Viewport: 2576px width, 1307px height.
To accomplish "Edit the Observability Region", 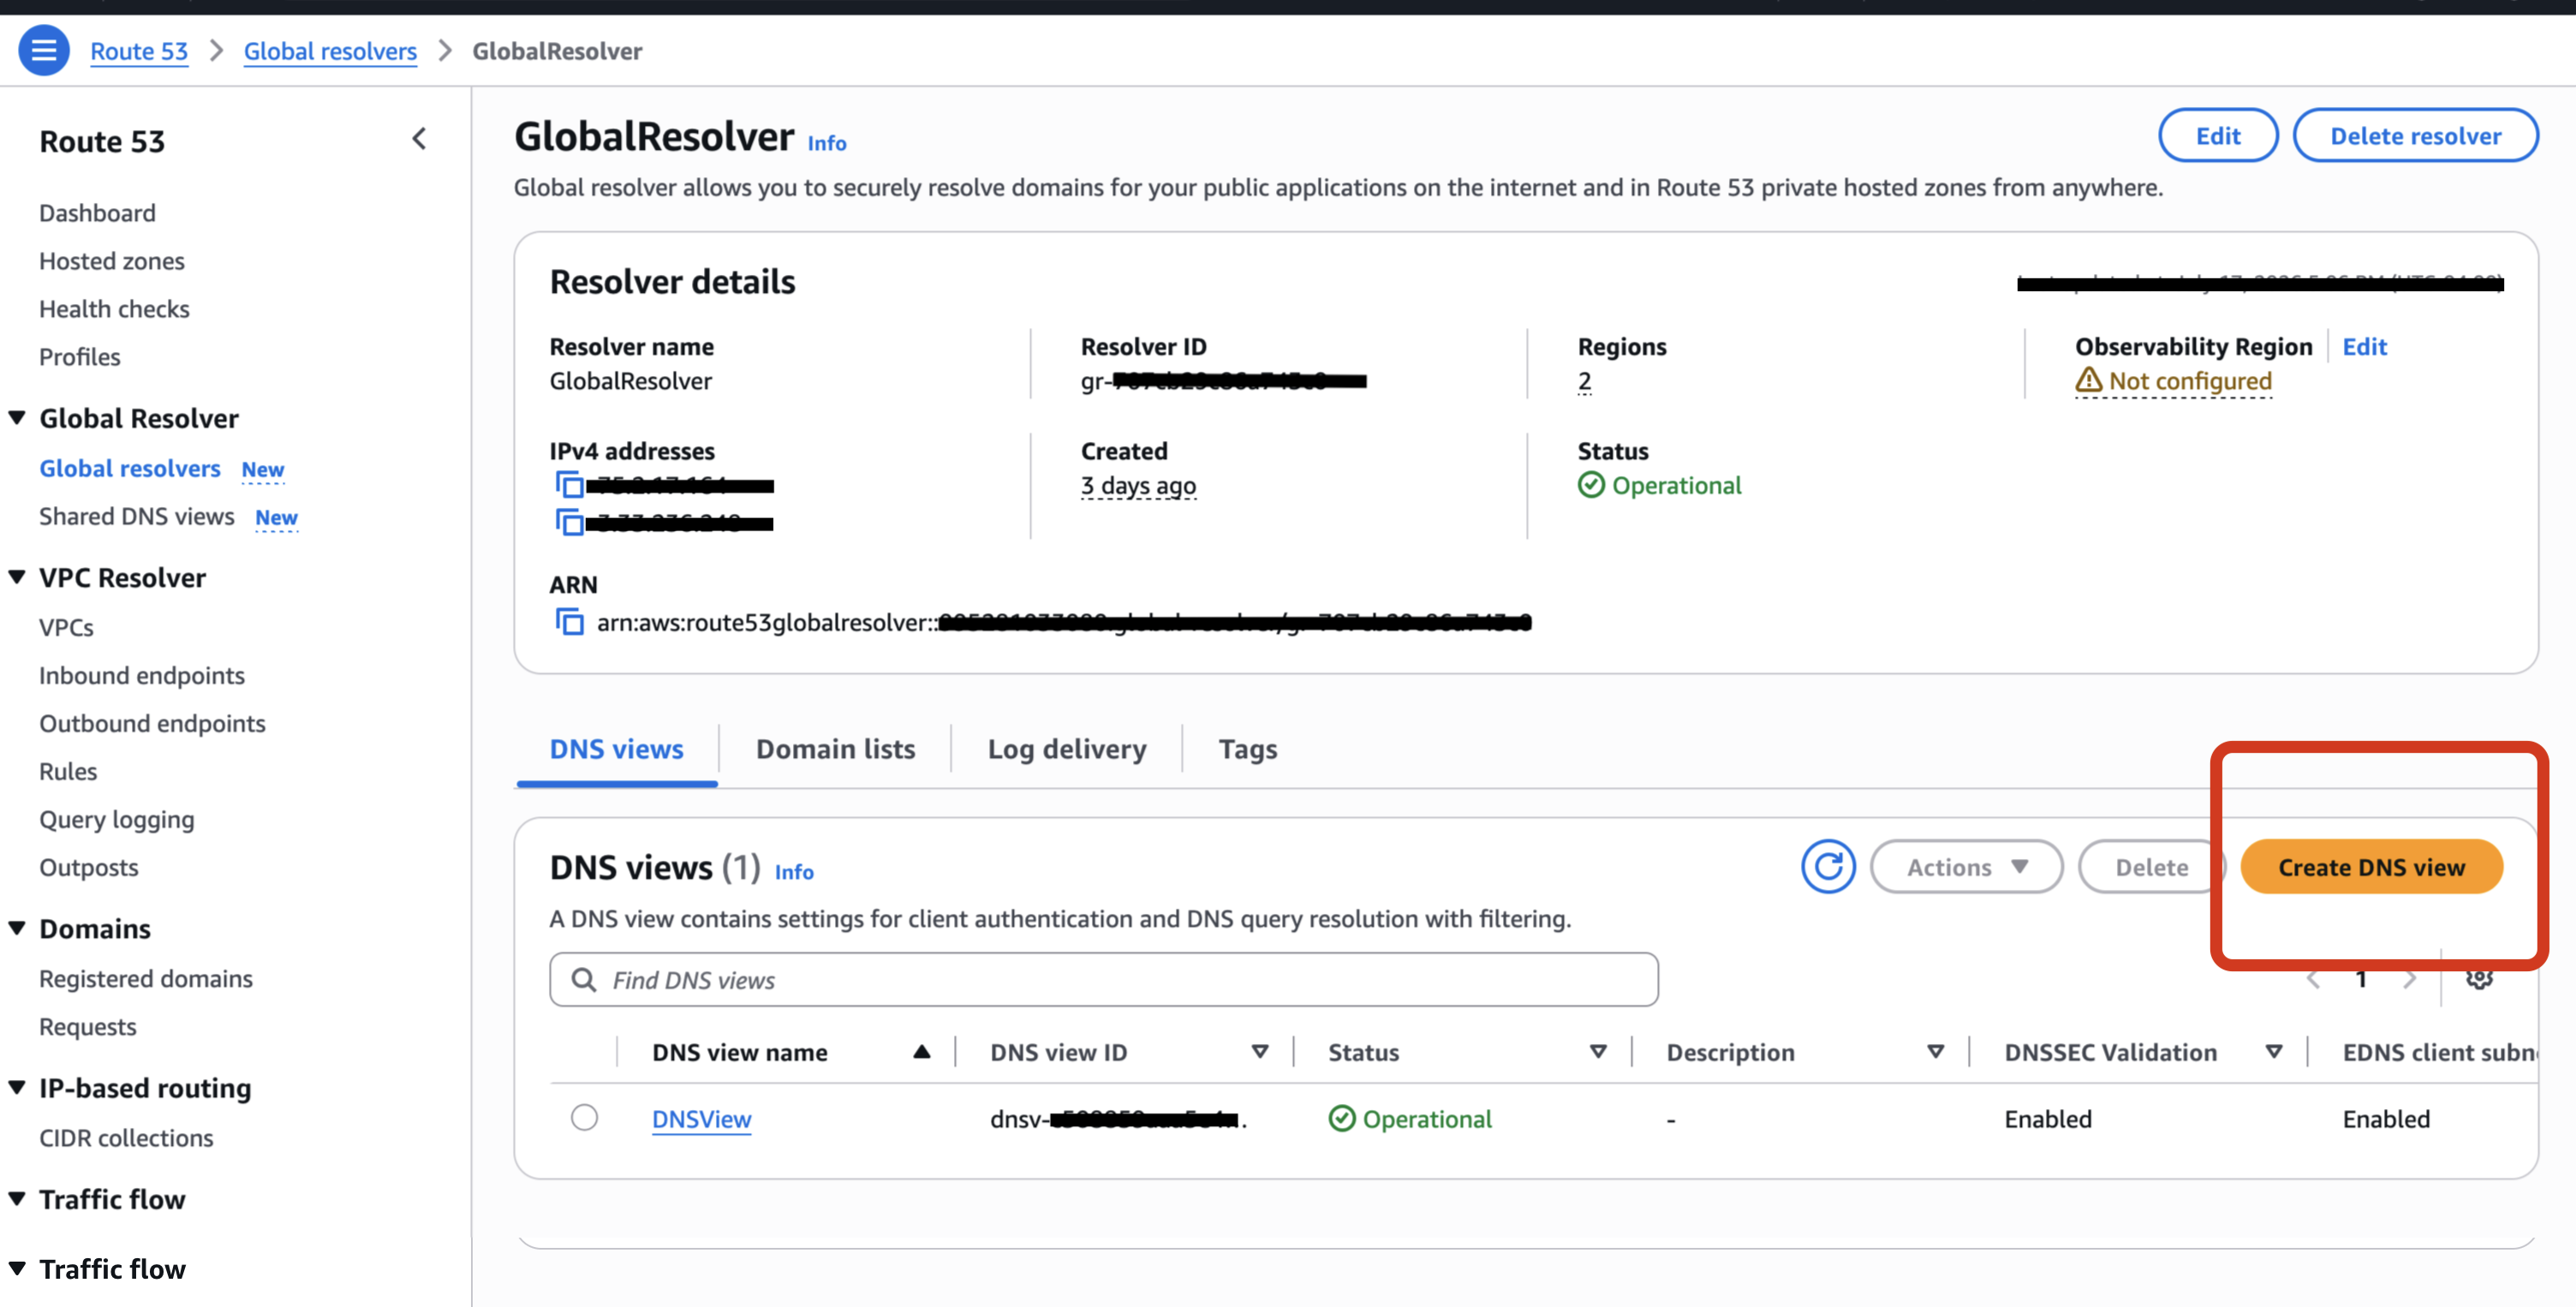I will tap(2364, 346).
